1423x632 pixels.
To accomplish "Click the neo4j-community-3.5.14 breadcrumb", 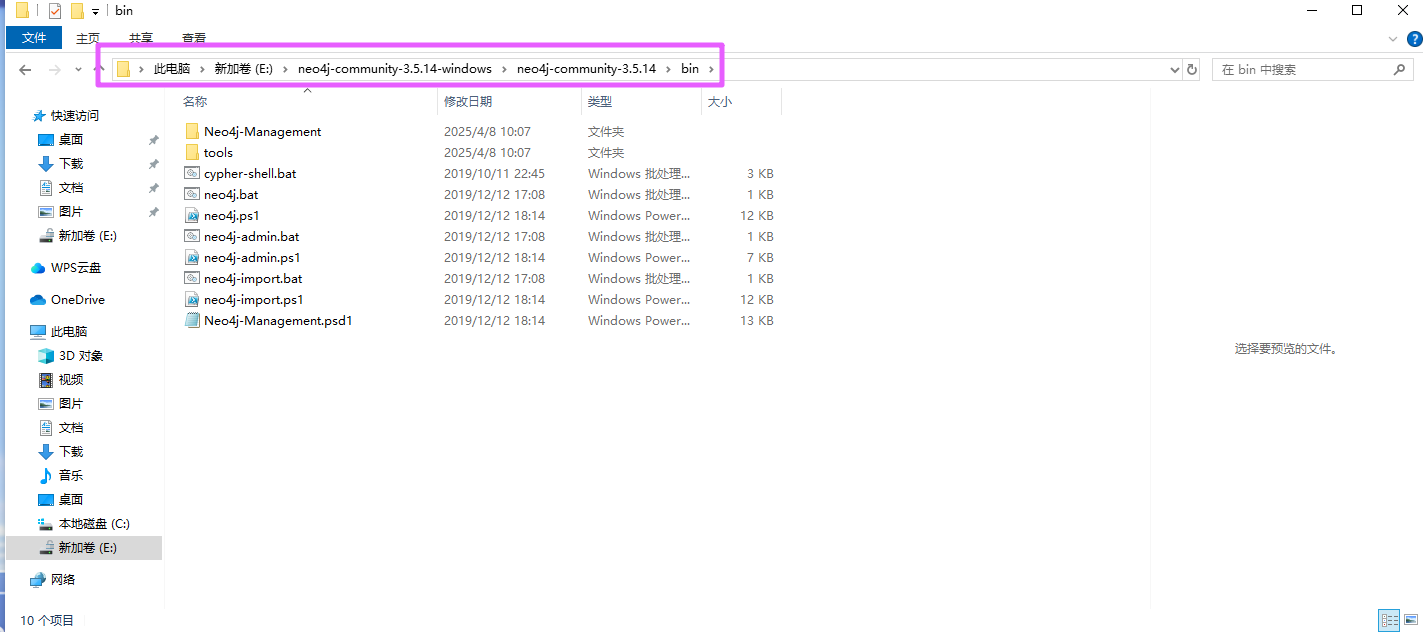I will pyautogui.click(x=586, y=69).
